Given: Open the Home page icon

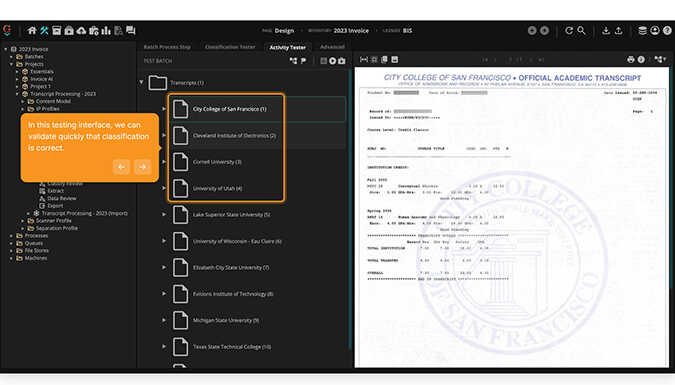Looking at the screenshot, I should tap(32, 31).
